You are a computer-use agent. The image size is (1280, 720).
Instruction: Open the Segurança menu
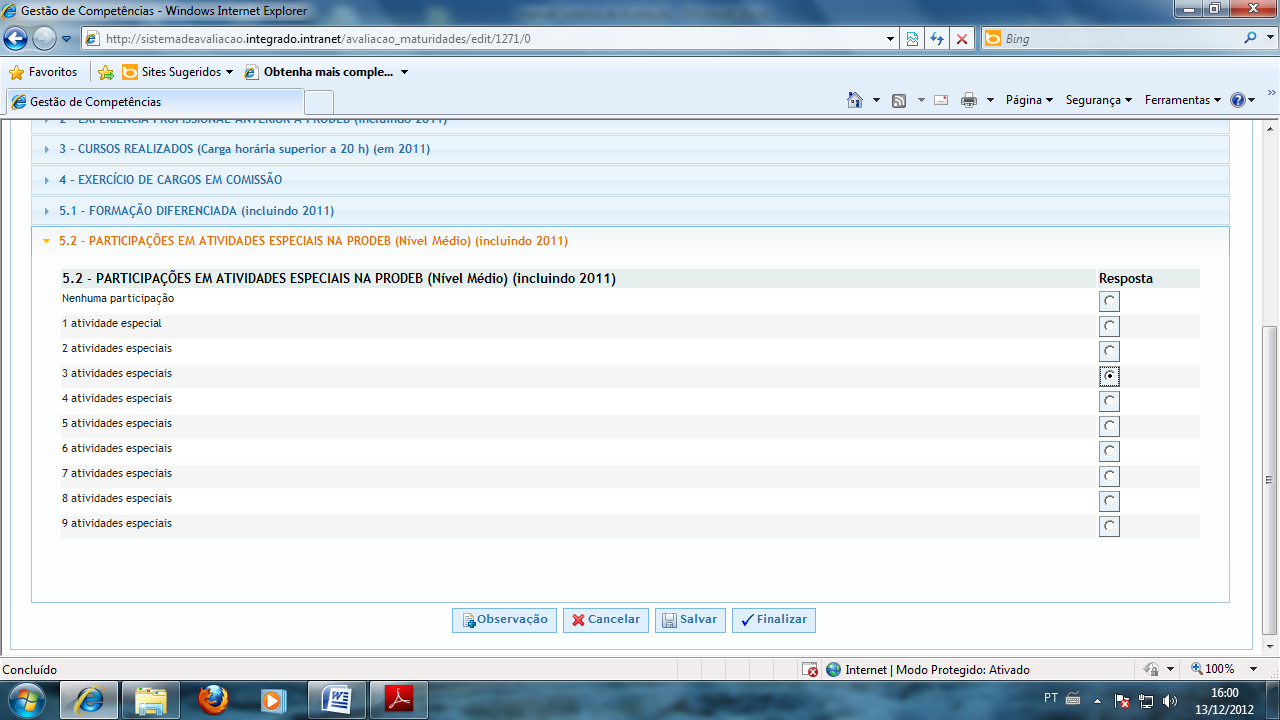1098,100
